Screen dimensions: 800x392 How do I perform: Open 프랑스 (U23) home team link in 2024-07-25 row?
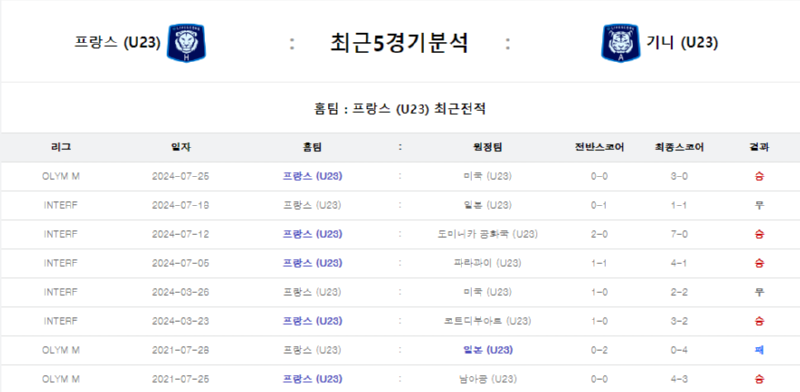(312, 177)
